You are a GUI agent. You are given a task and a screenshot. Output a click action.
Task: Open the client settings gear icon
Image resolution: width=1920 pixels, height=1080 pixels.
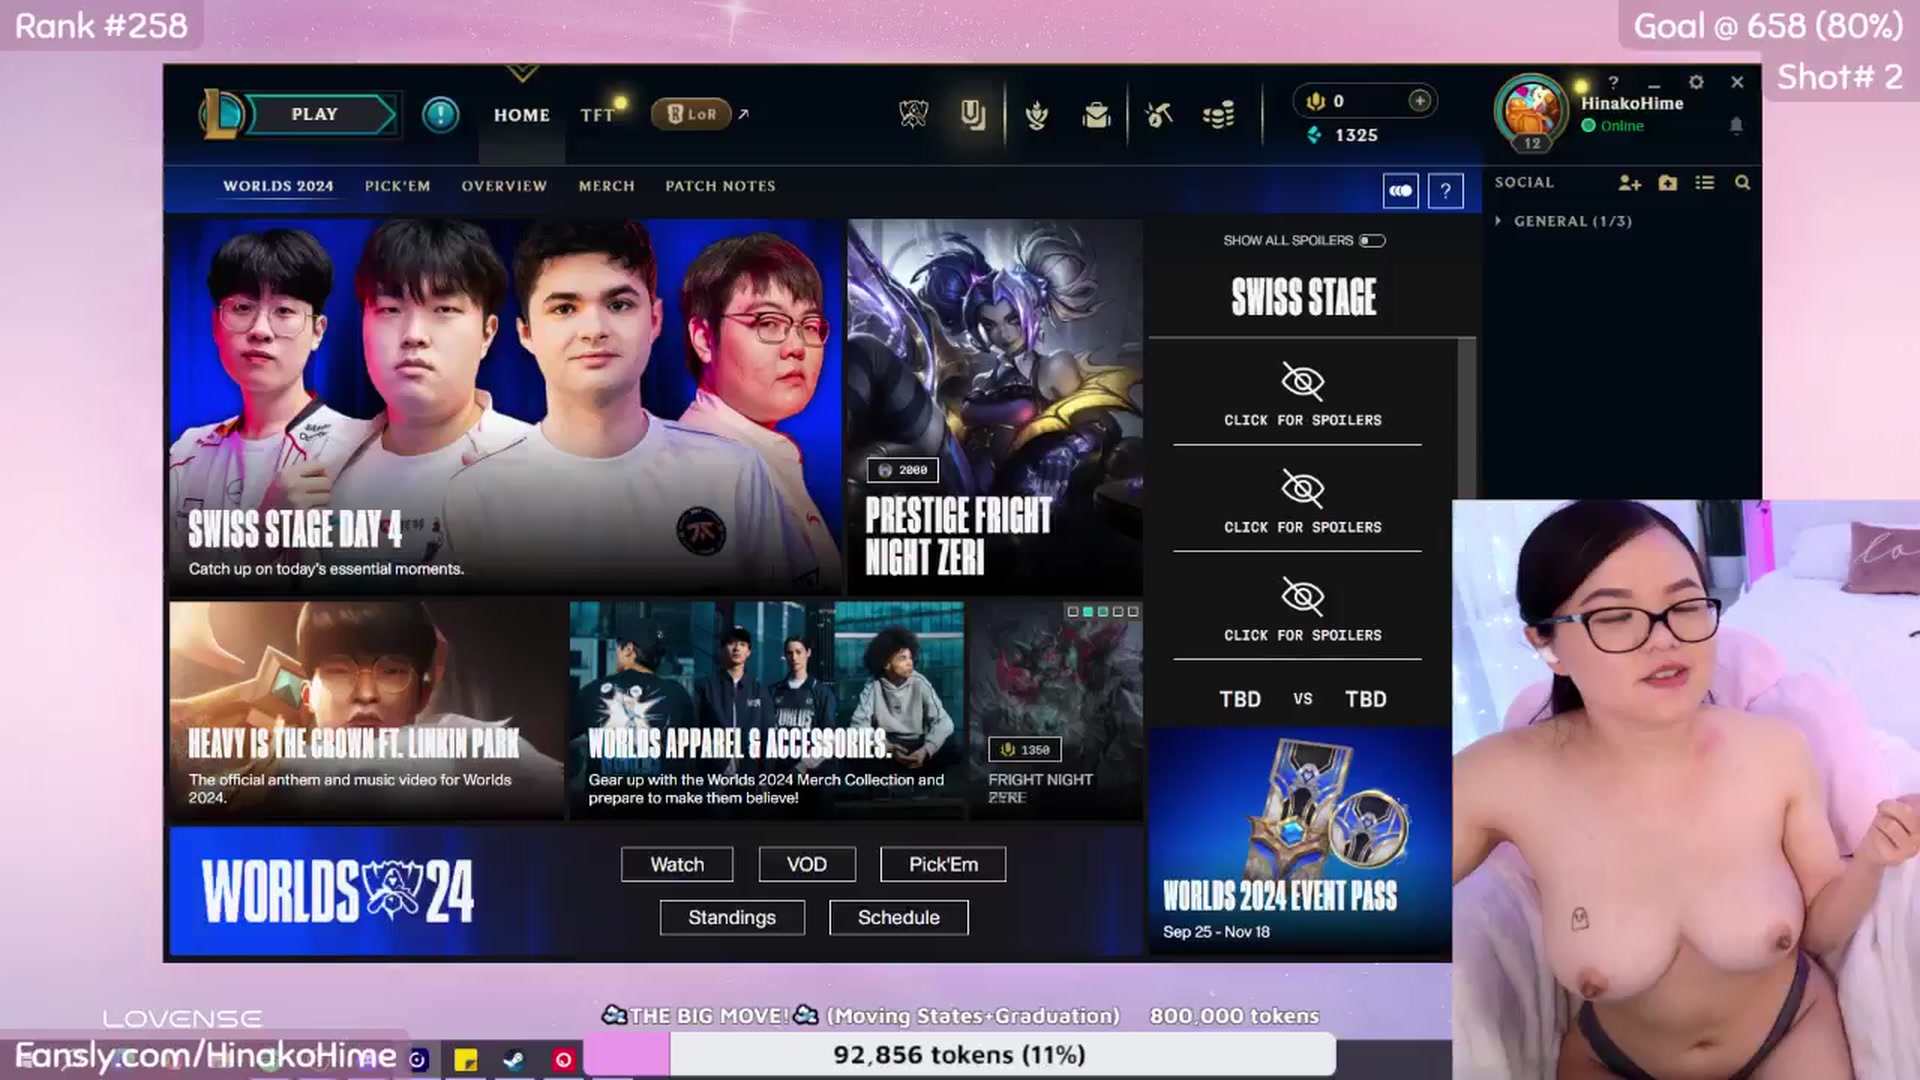[1696, 82]
